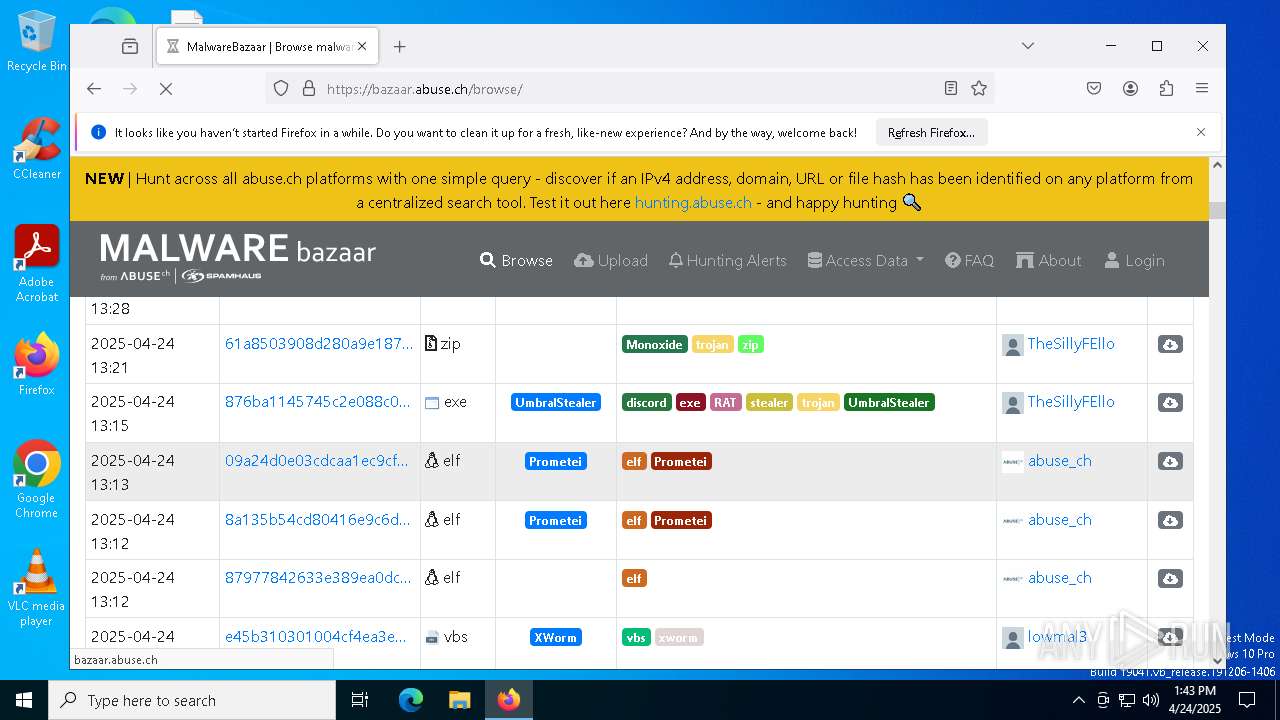This screenshot has width=1280, height=720.
Task: Open TheSillyFEllo reporter in exe row
Action: coord(1070,401)
